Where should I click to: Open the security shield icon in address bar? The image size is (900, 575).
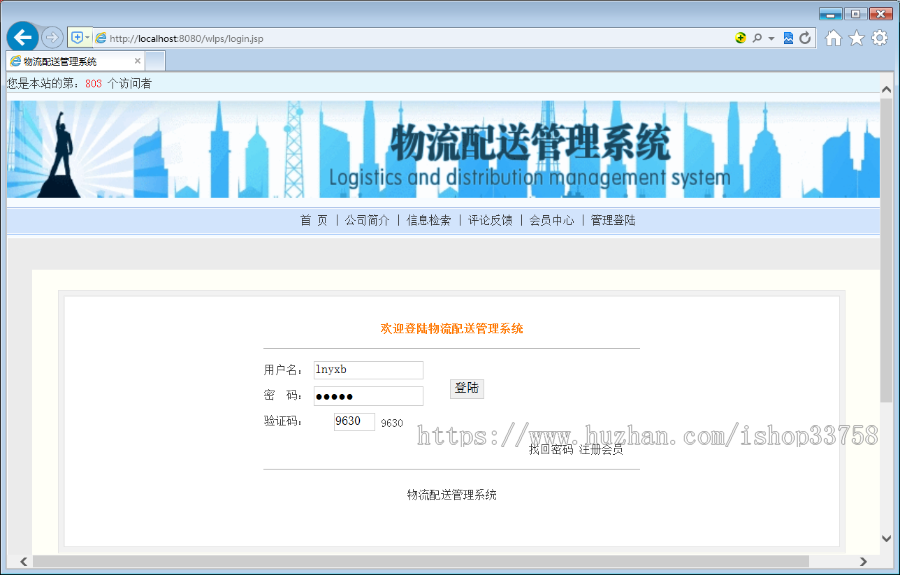[77, 38]
